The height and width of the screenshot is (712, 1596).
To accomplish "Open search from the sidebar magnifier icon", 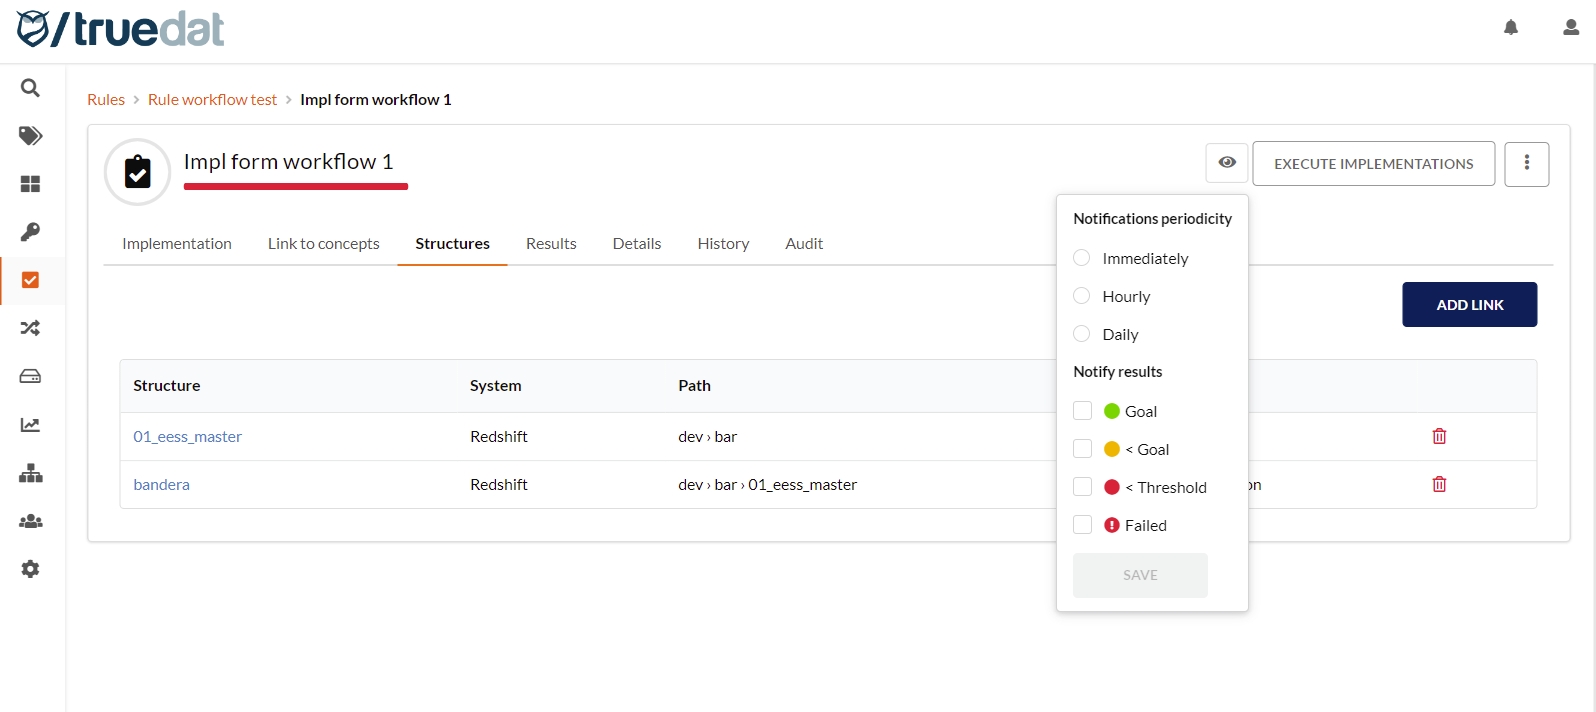I will click(30, 88).
